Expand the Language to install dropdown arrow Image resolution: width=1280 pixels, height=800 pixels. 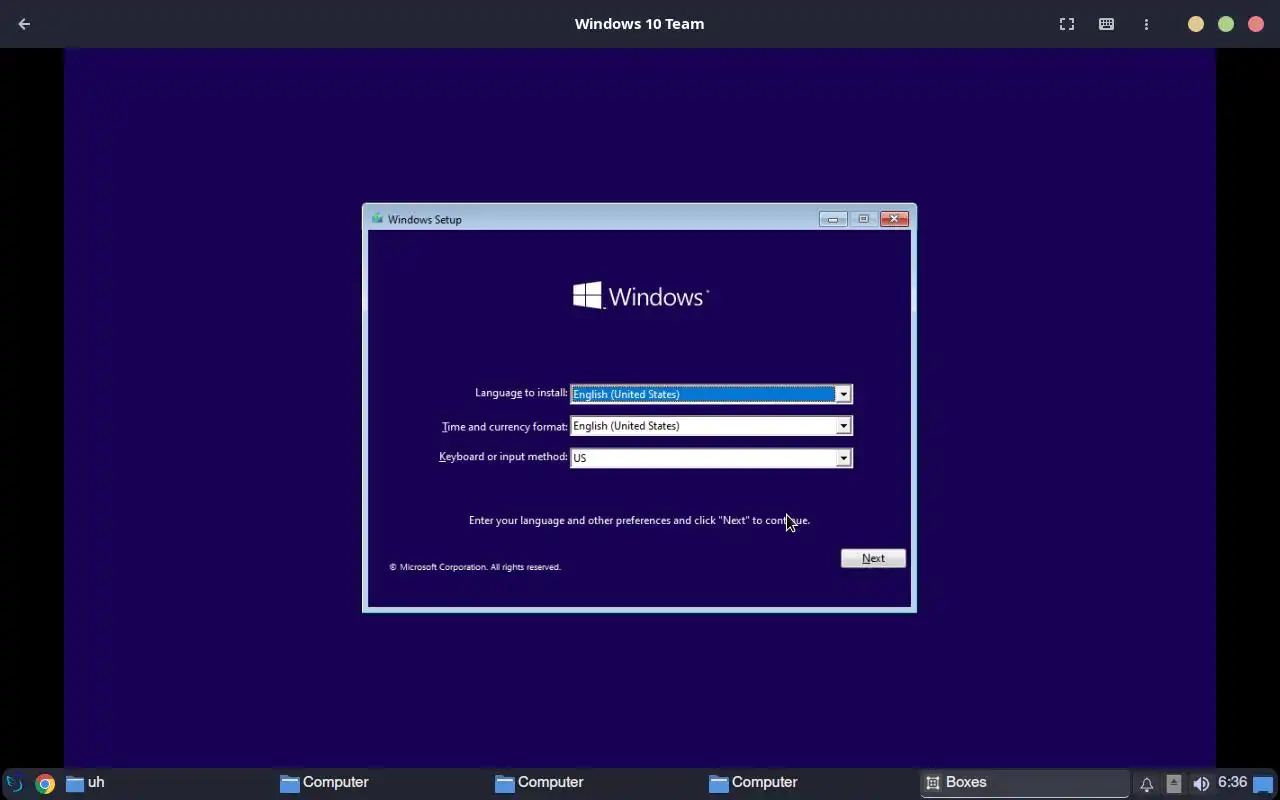(844, 394)
